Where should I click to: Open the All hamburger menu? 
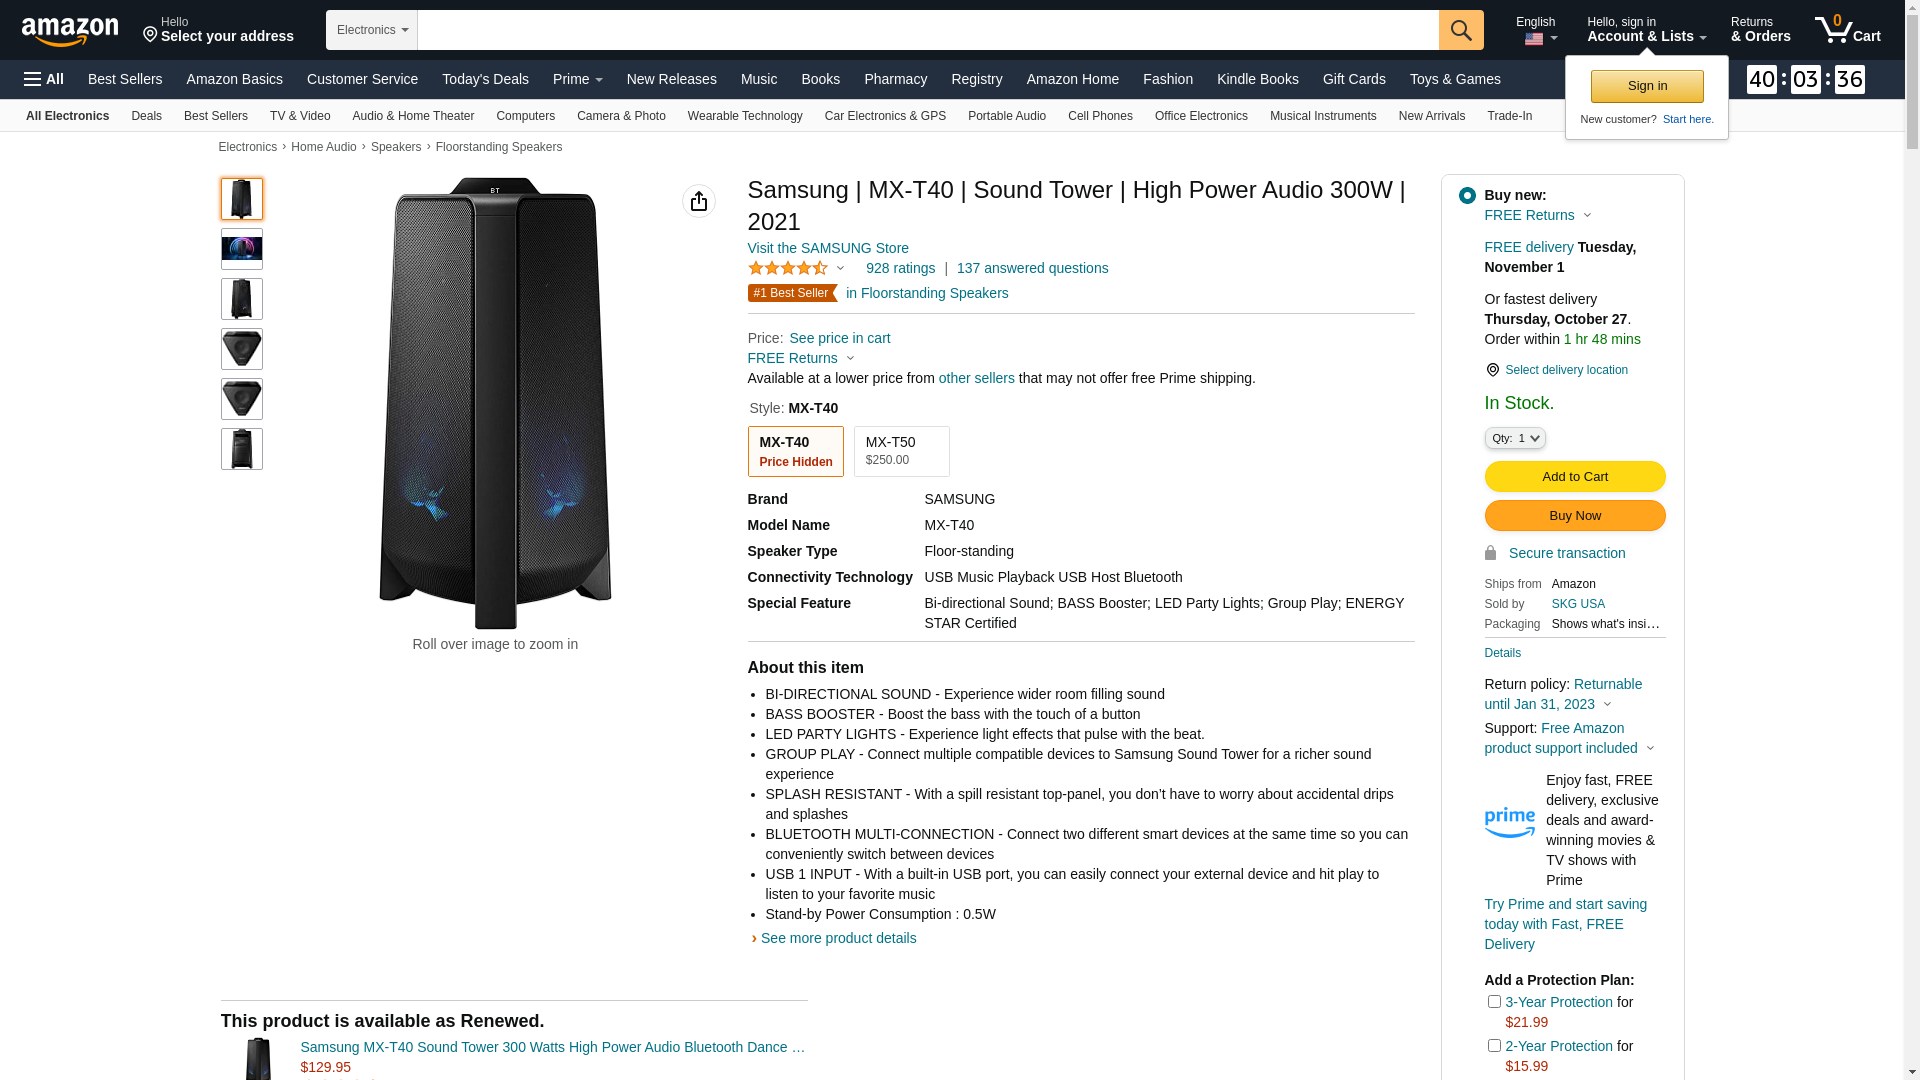point(44,79)
